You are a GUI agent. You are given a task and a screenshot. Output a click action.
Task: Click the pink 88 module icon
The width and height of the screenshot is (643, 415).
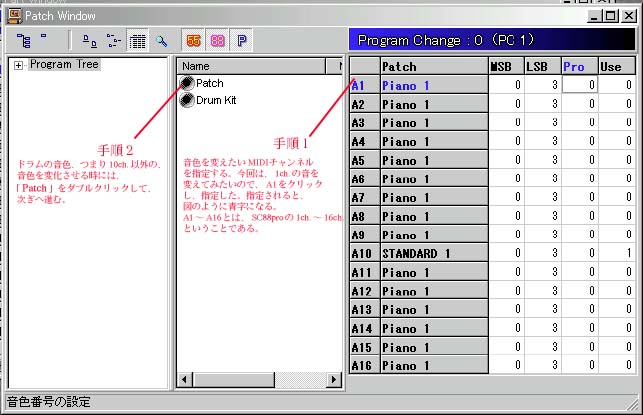tap(217, 41)
